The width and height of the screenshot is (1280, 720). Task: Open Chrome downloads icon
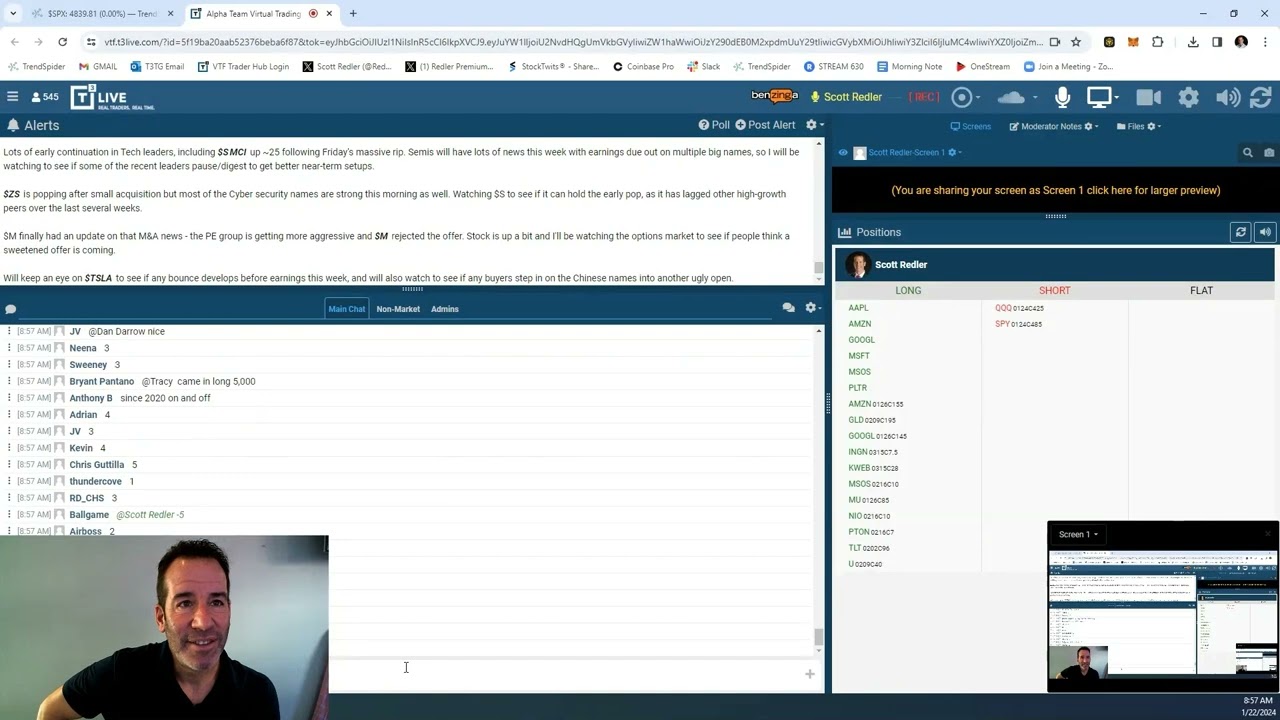coord(1193,42)
